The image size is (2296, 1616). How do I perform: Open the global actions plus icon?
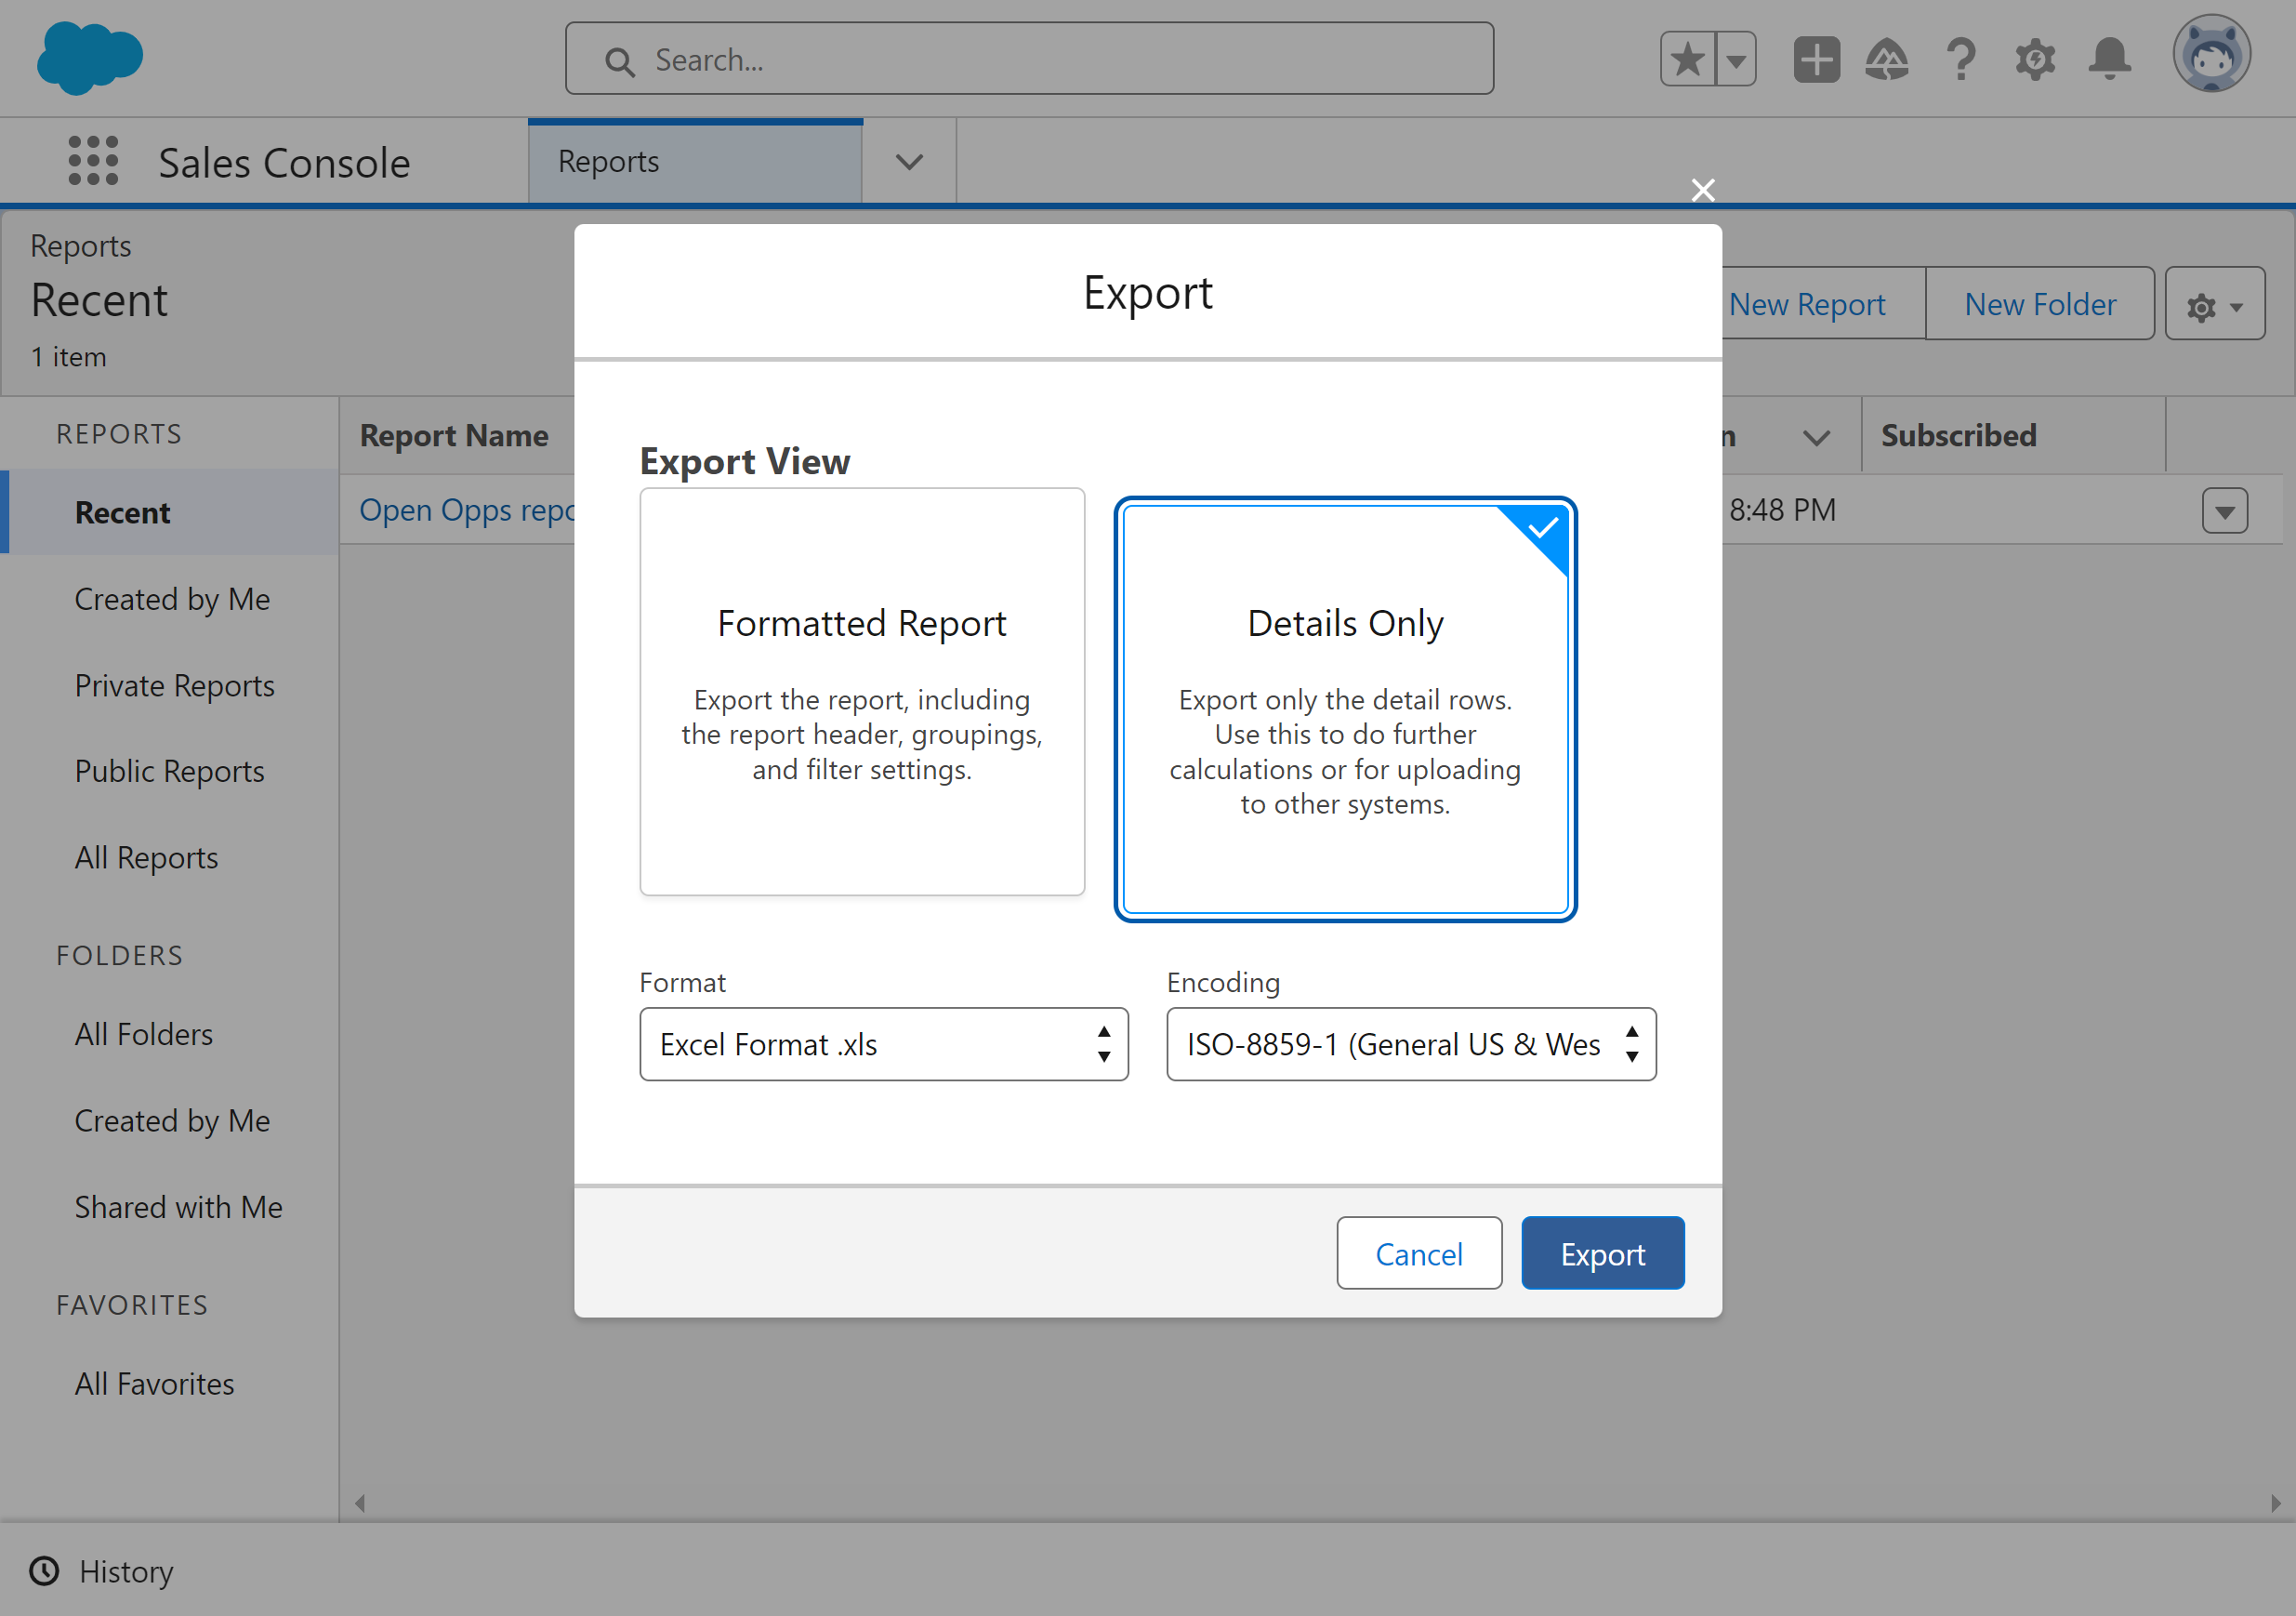1816,60
